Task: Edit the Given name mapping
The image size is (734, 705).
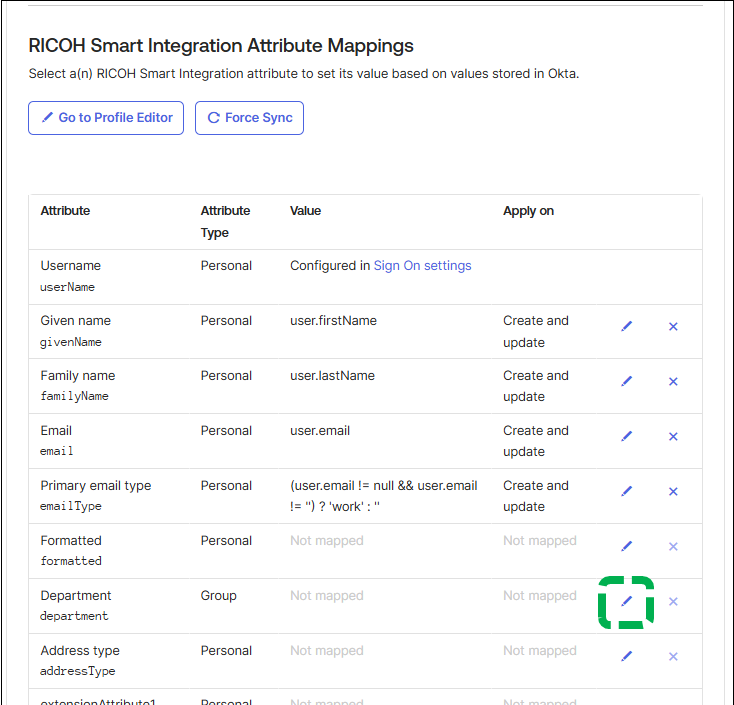Action: pyautogui.click(x=627, y=326)
